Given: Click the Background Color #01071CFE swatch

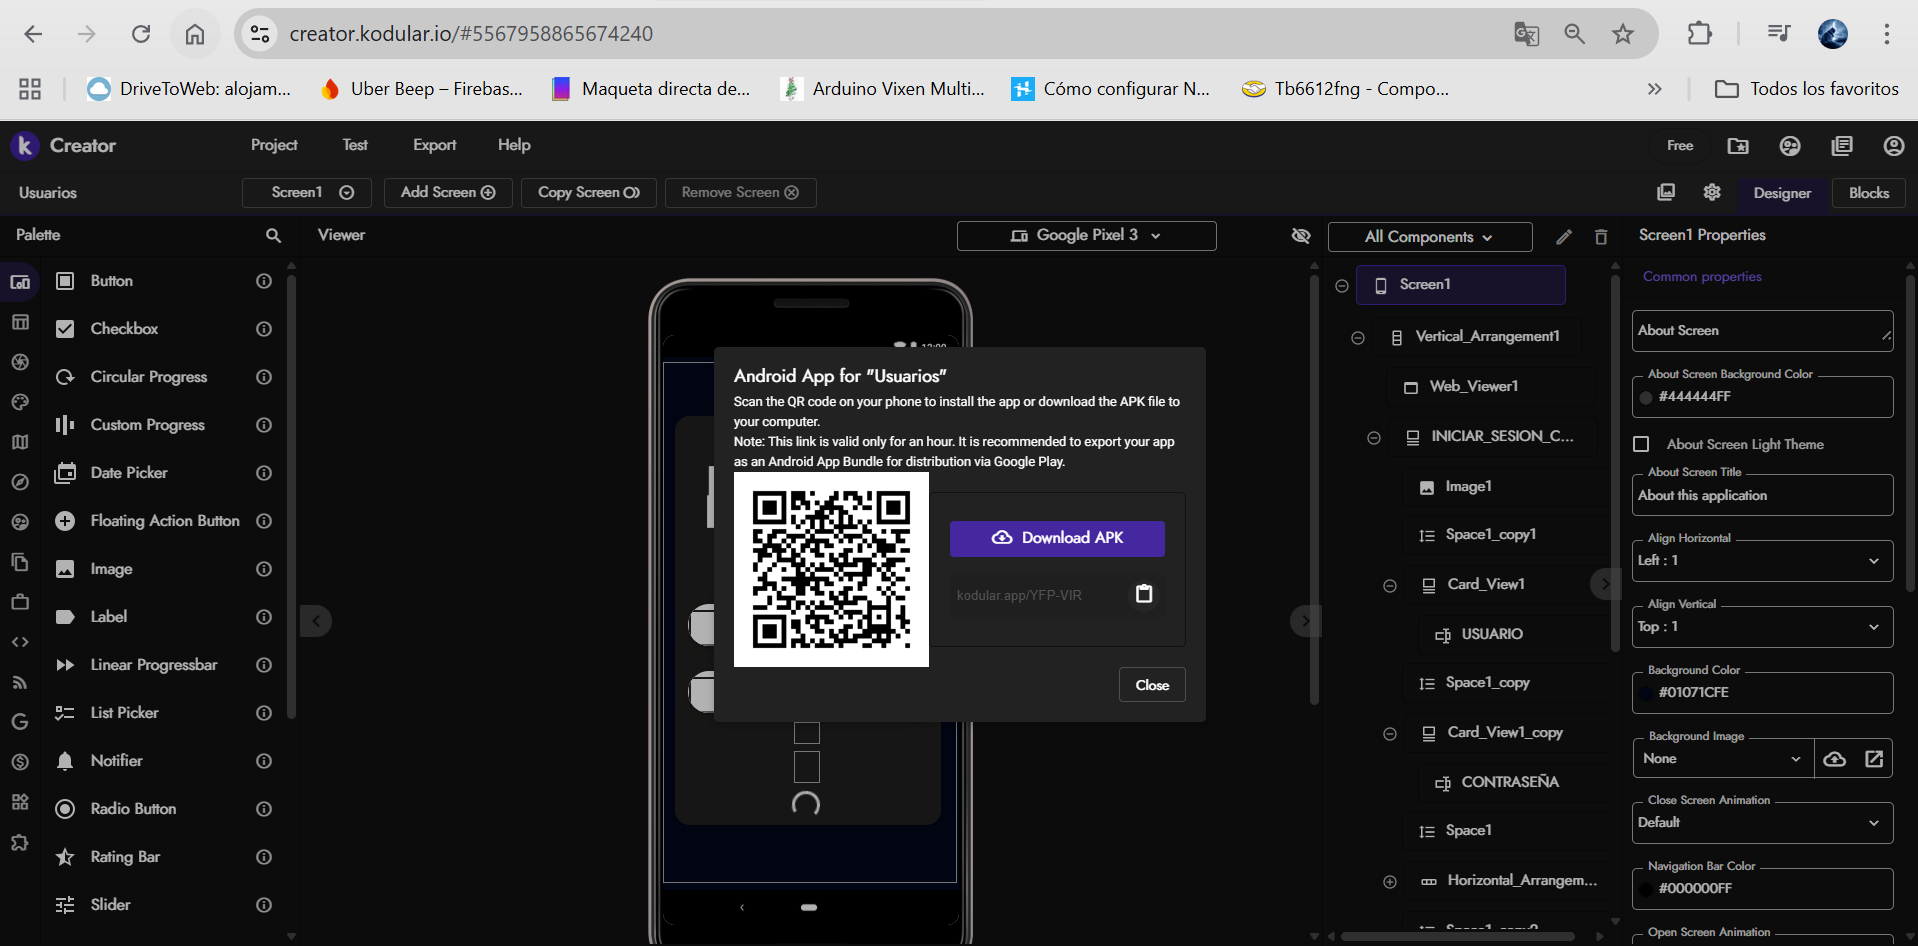Looking at the screenshot, I should click(x=1646, y=693).
